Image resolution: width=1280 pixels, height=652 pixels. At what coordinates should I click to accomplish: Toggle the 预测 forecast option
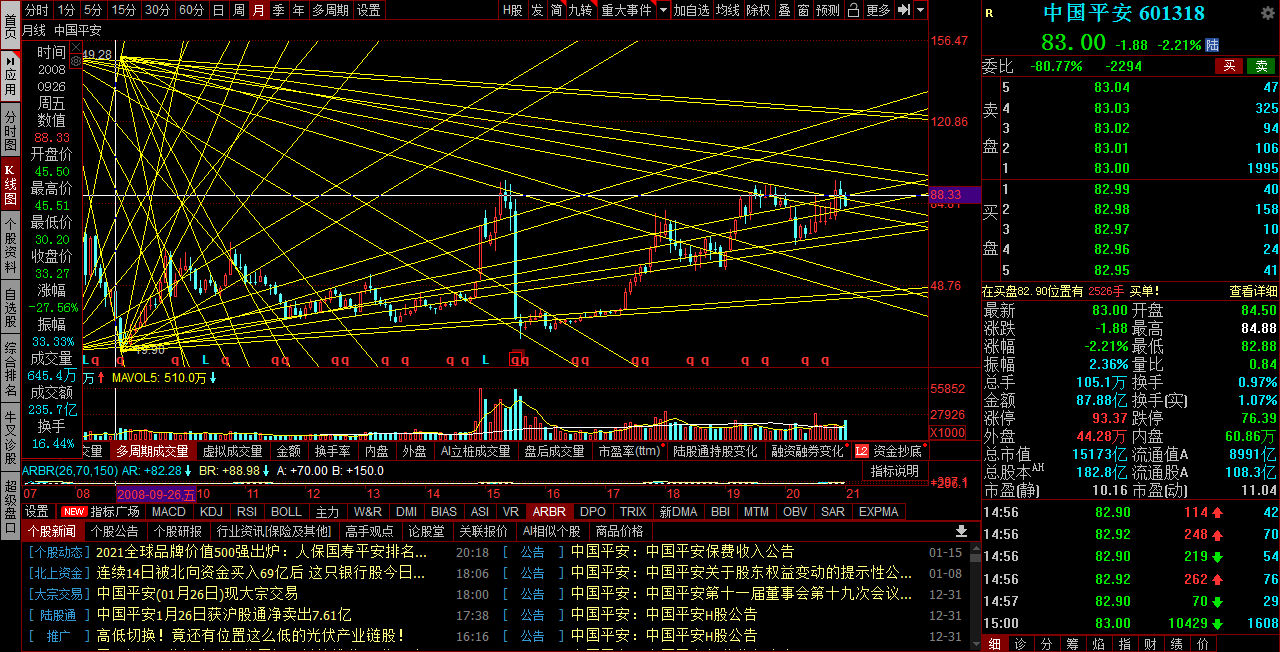point(828,10)
